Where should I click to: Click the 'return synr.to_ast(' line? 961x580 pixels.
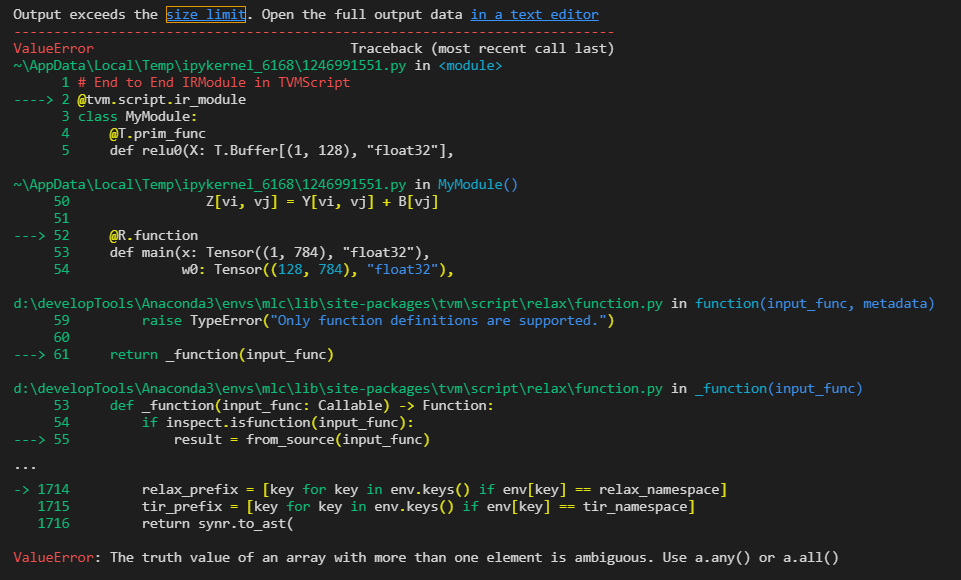(218, 524)
